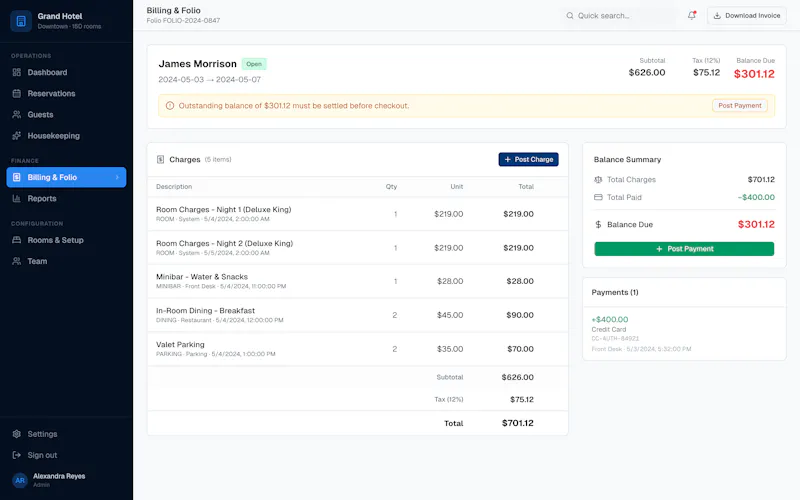Click the Grand Hotel logo icon
This screenshot has height=500, width=800.
coord(21,21)
